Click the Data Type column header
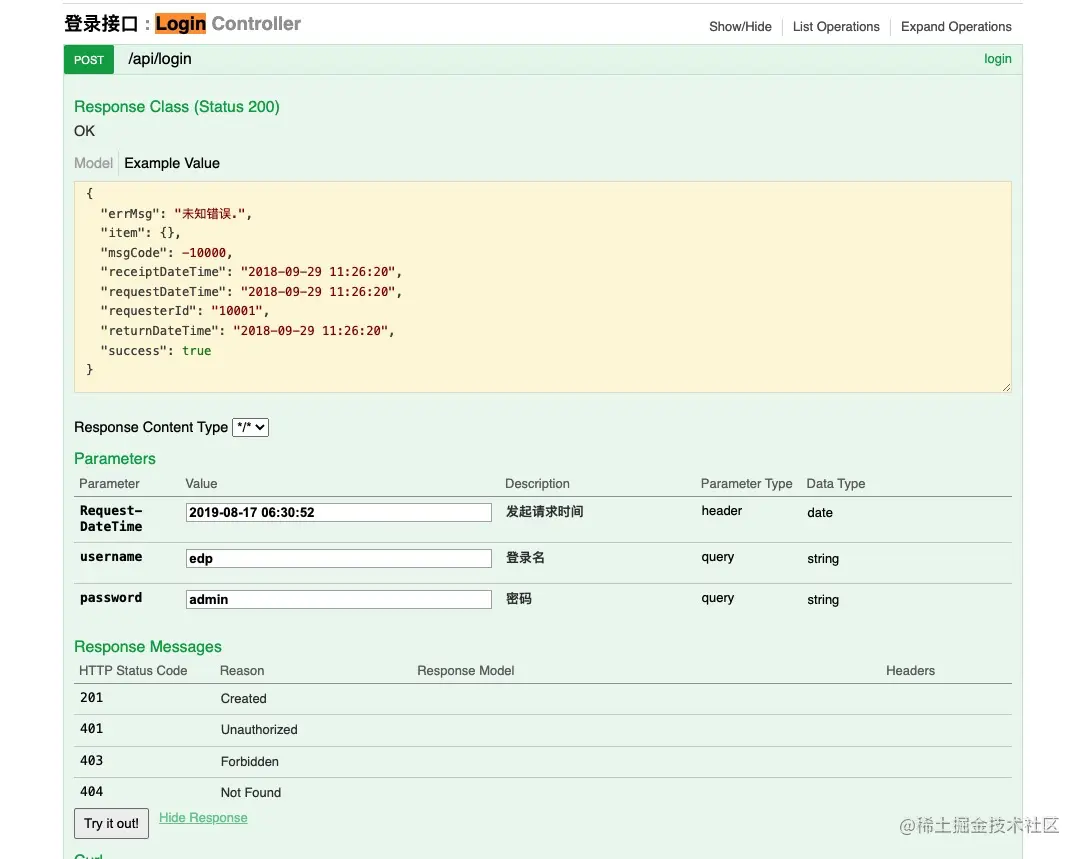 tap(836, 483)
